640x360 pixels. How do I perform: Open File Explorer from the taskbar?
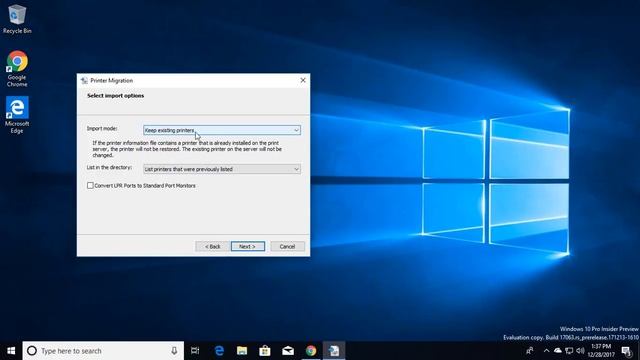coord(242,351)
